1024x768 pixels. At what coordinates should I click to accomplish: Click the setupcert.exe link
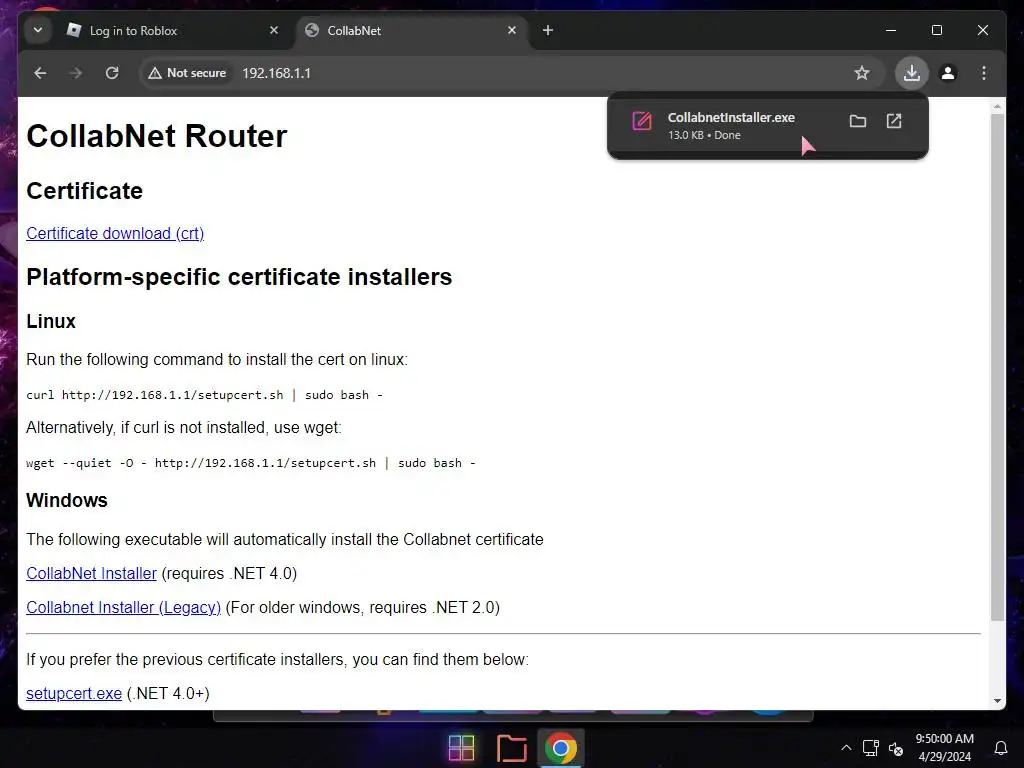click(x=74, y=694)
